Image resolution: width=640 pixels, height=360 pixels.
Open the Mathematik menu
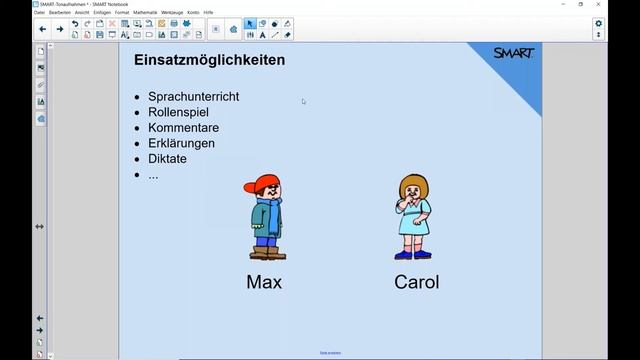(x=145, y=13)
